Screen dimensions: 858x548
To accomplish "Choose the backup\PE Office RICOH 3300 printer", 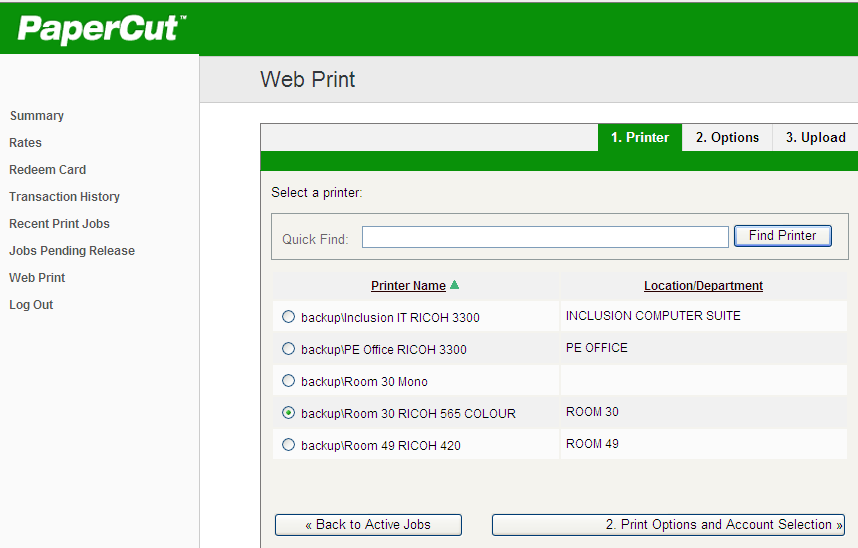I will (289, 349).
